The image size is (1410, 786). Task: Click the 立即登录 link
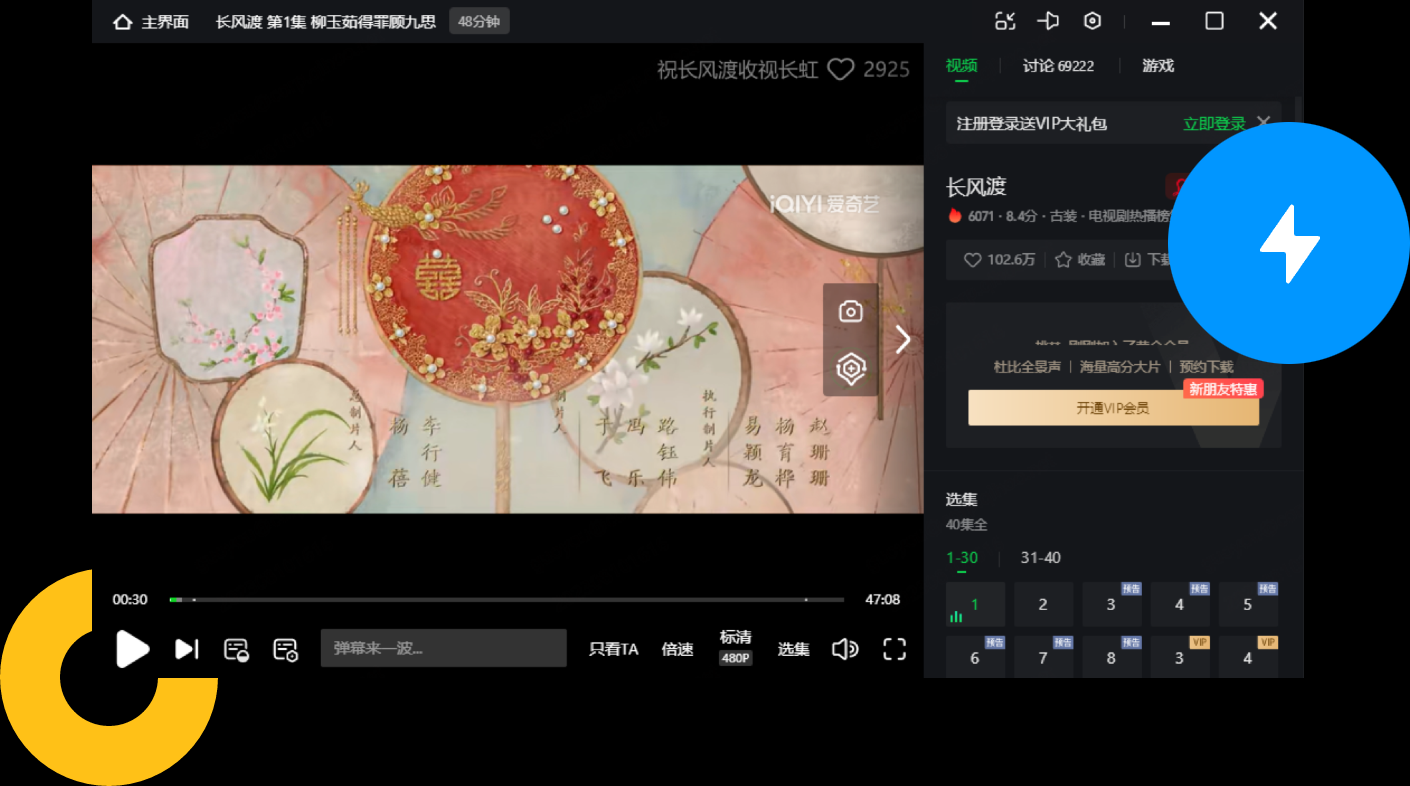1213,122
